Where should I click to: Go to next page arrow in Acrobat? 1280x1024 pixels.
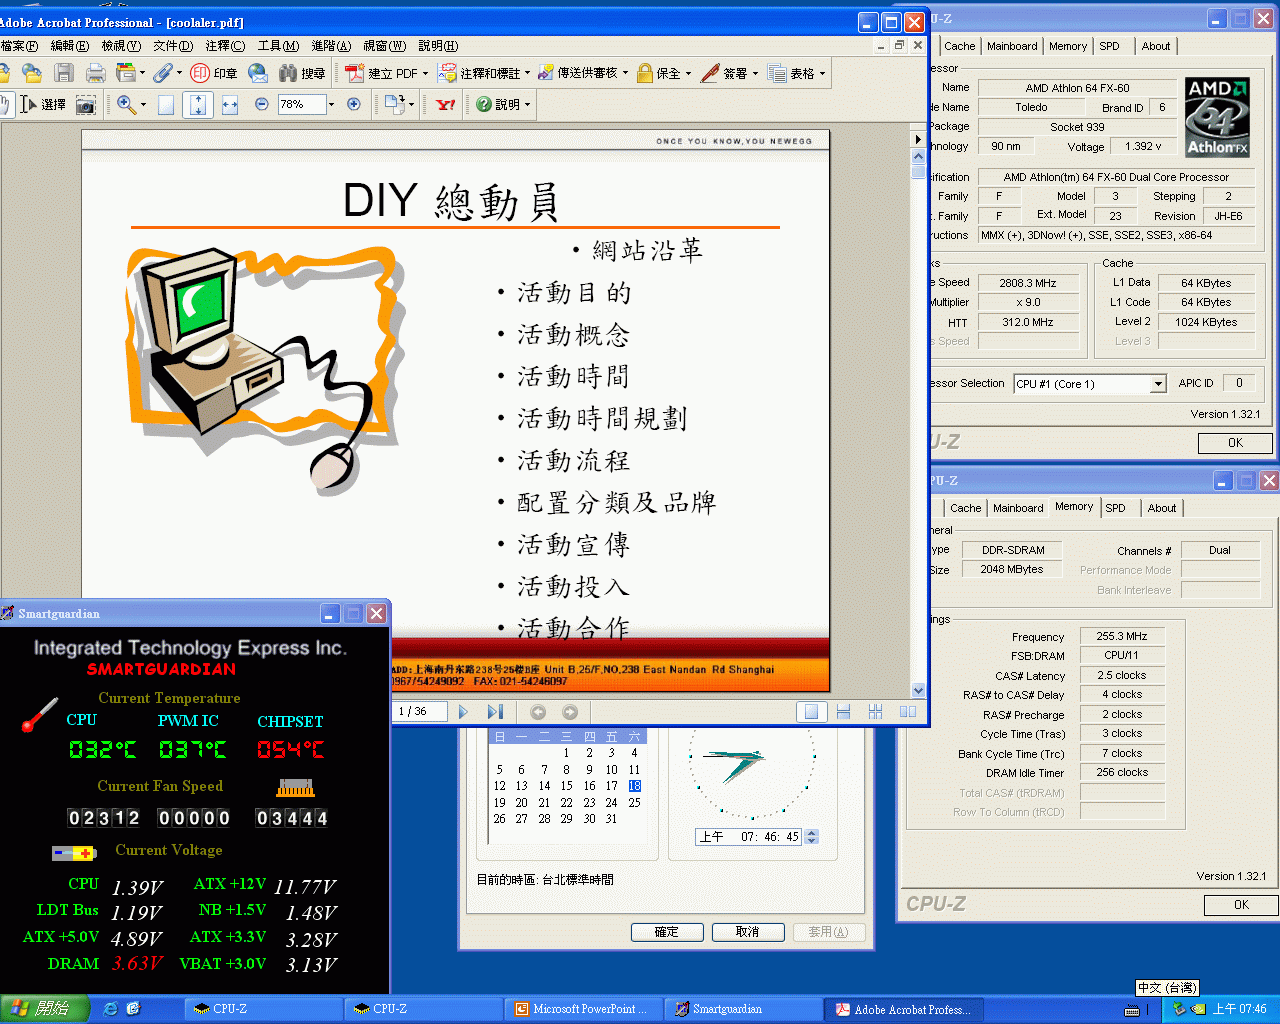pos(463,712)
